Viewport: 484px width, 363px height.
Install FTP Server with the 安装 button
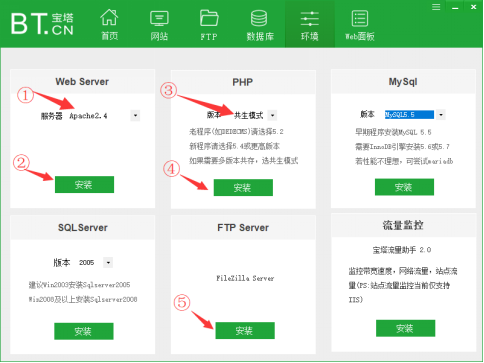point(245,330)
